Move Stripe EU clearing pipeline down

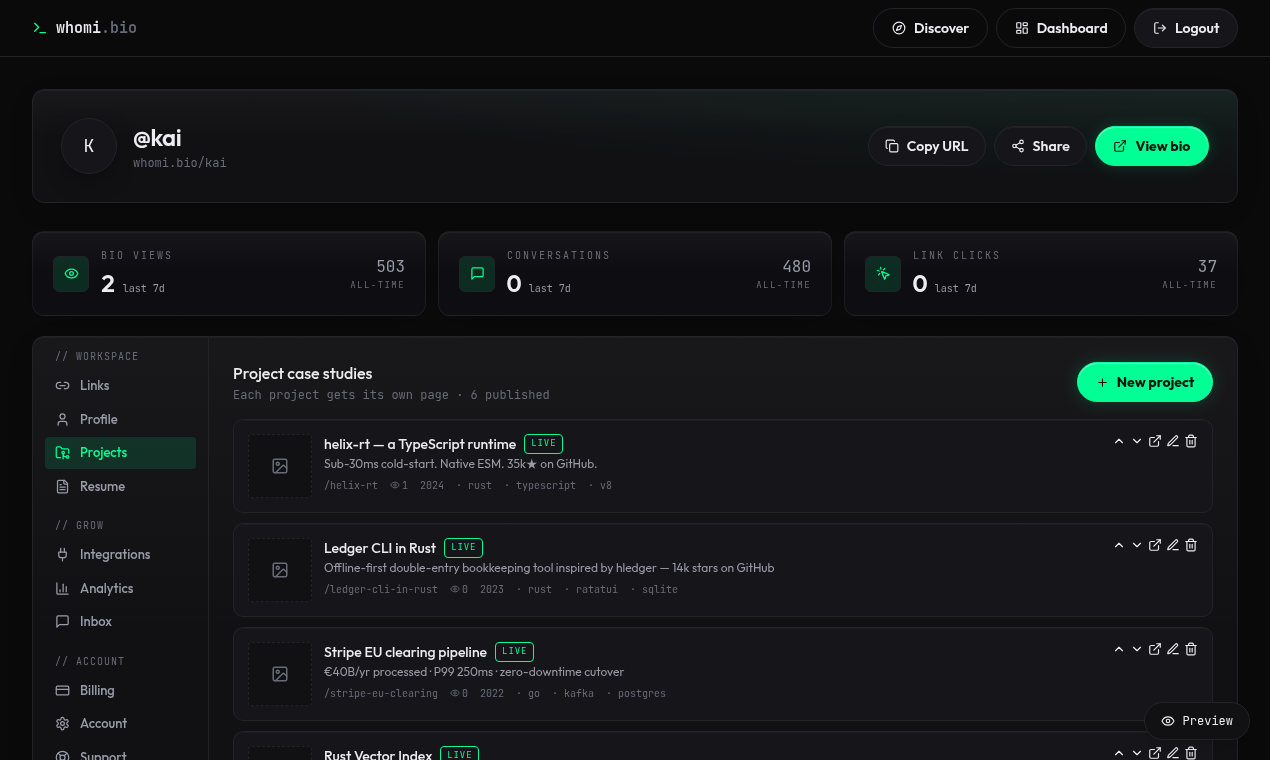click(1137, 649)
